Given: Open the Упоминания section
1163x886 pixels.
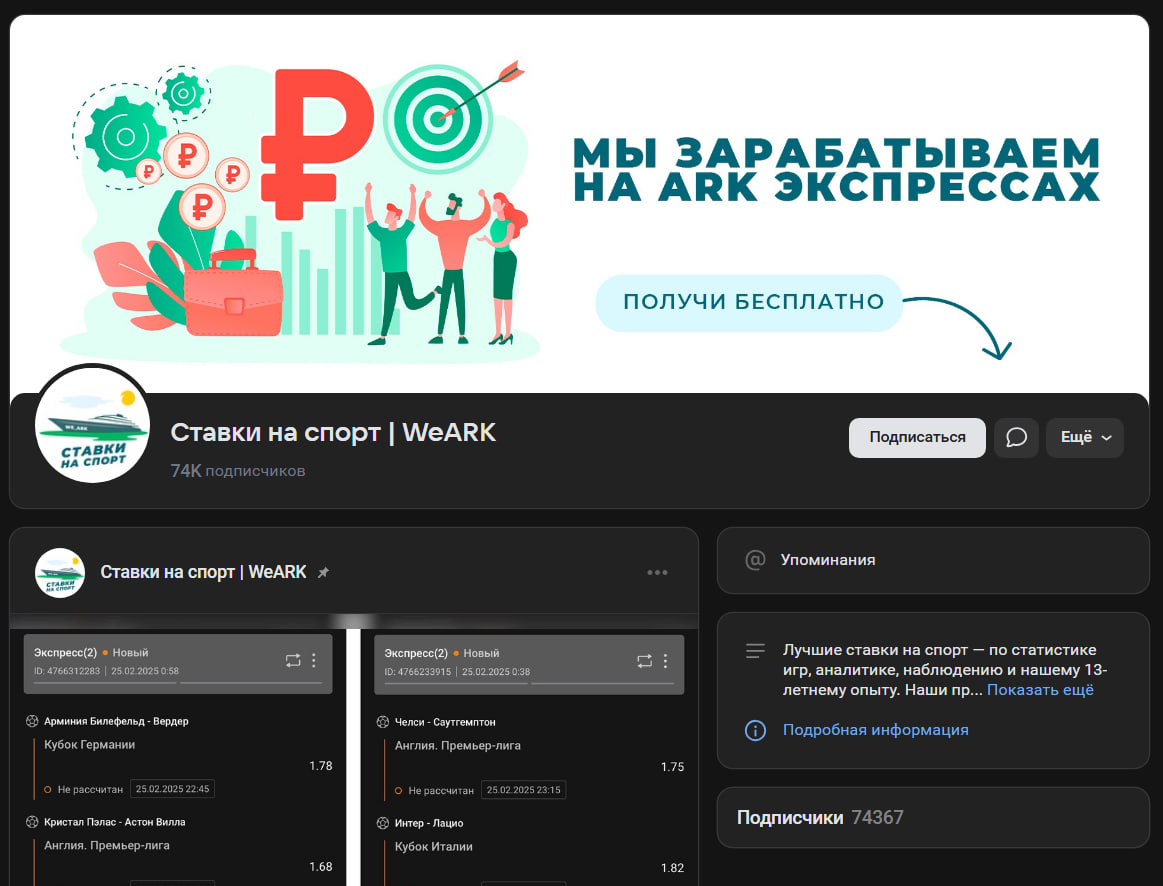Looking at the screenshot, I should coord(828,560).
